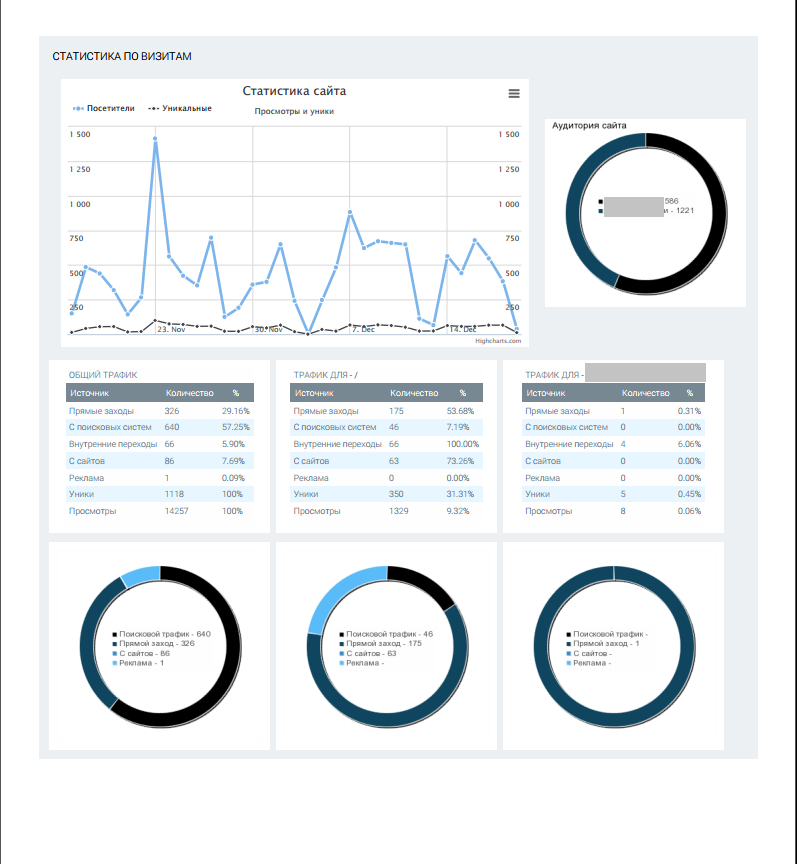Click Количество header in ТРАФИК ДЛЯ - / table
This screenshot has height=864, width=797.
pos(414,394)
